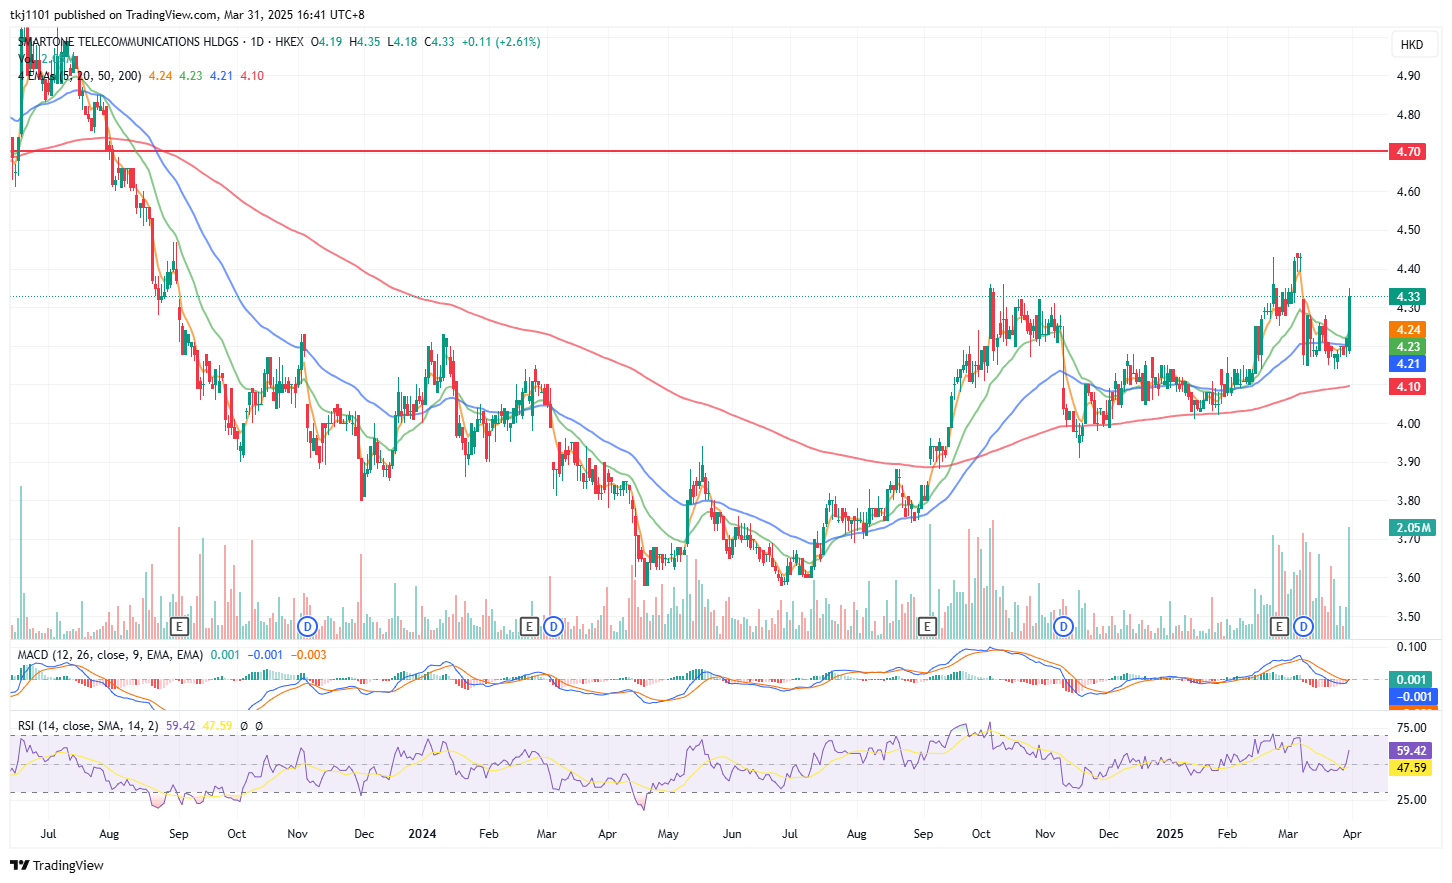Click the blue 4.21 EMA axis label
The image size is (1452, 883).
(1409, 364)
